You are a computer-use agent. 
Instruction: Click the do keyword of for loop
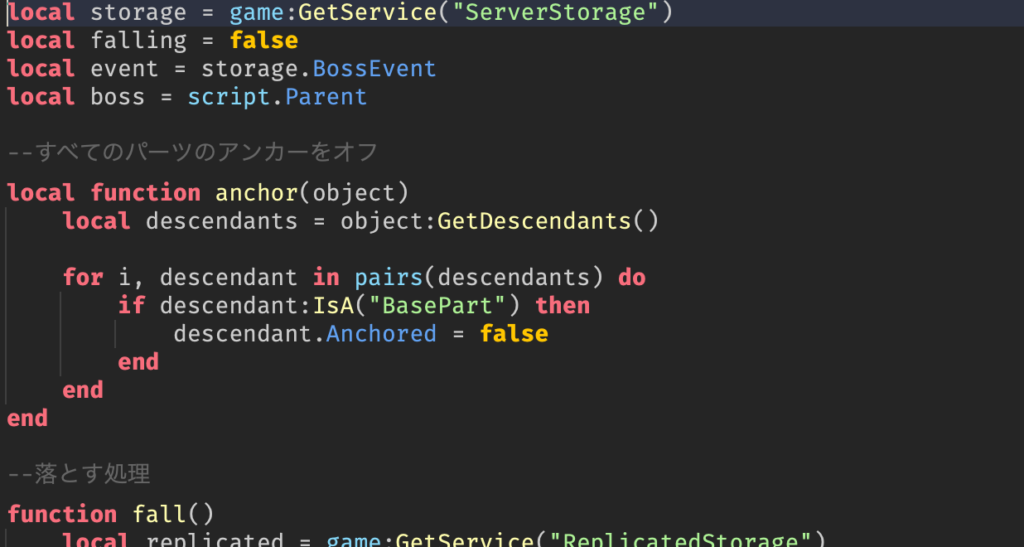pyautogui.click(x=632, y=277)
